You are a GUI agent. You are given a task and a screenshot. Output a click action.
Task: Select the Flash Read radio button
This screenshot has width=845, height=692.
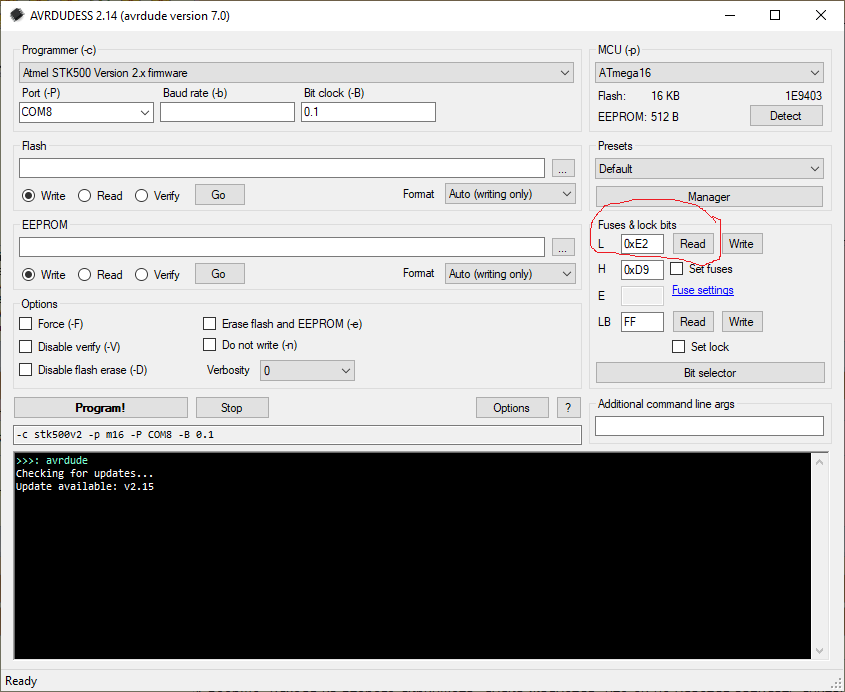(x=85, y=196)
